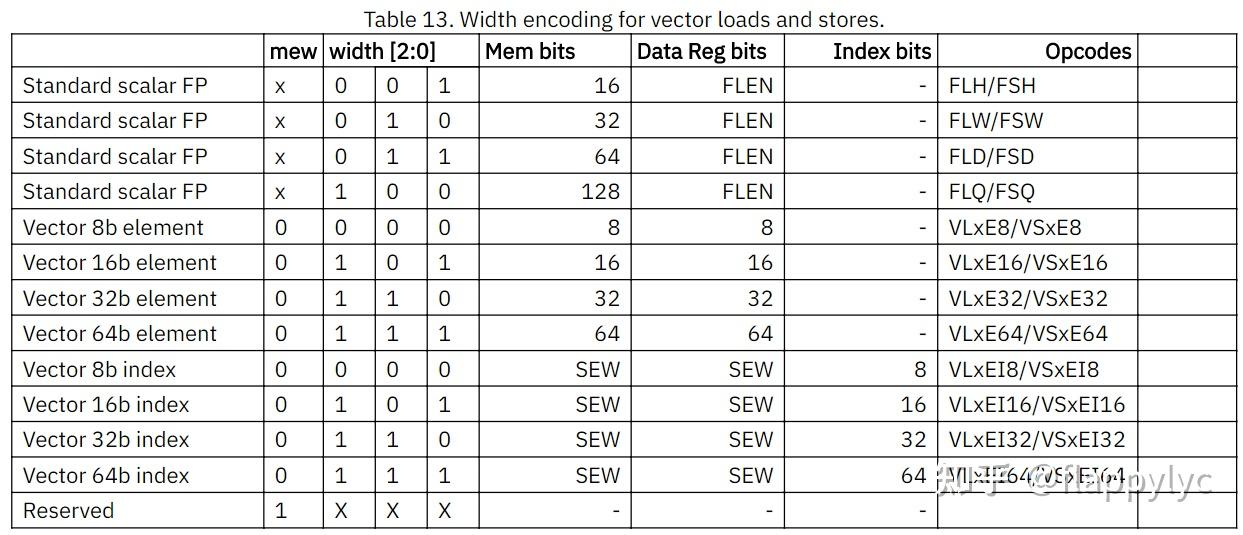Viewport: 1243px width, 535px height.
Task: Select the Index bits column header
Action: tap(881, 51)
